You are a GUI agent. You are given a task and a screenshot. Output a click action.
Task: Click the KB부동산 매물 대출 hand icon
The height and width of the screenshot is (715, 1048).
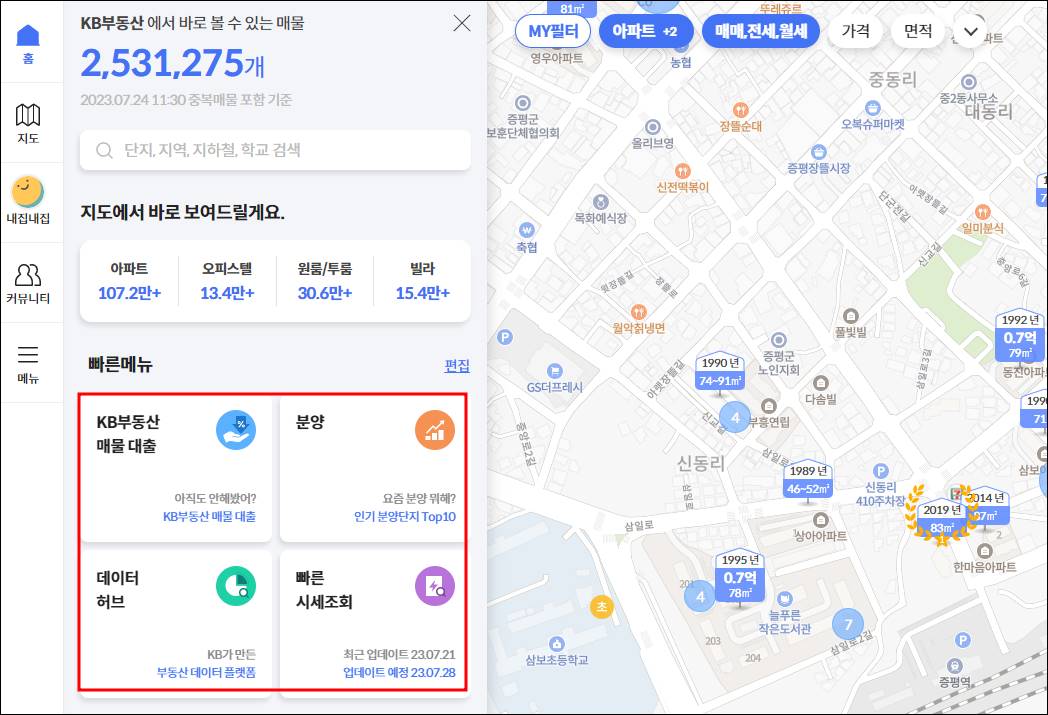pyautogui.click(x=236, y=430)
